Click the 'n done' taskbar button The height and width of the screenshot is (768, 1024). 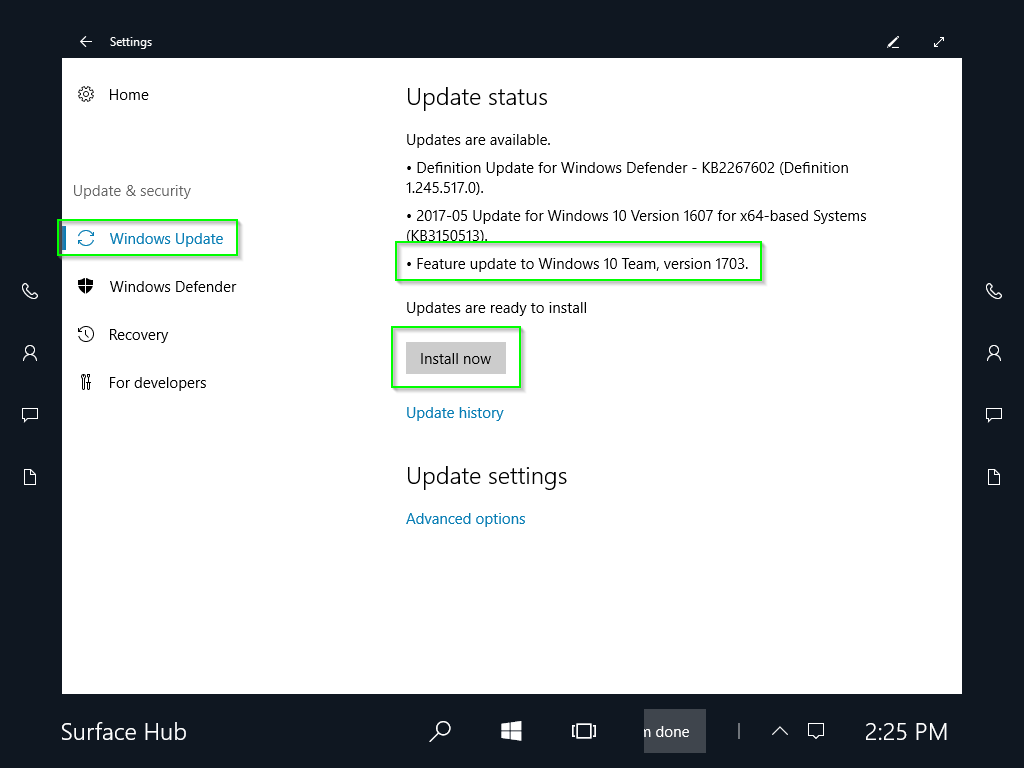coord(675,731)
